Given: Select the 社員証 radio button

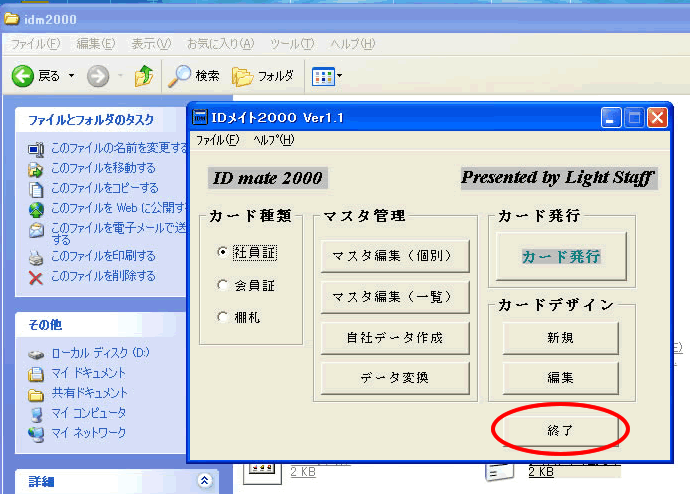Looking at the screenshot, I should pos(223,252).
